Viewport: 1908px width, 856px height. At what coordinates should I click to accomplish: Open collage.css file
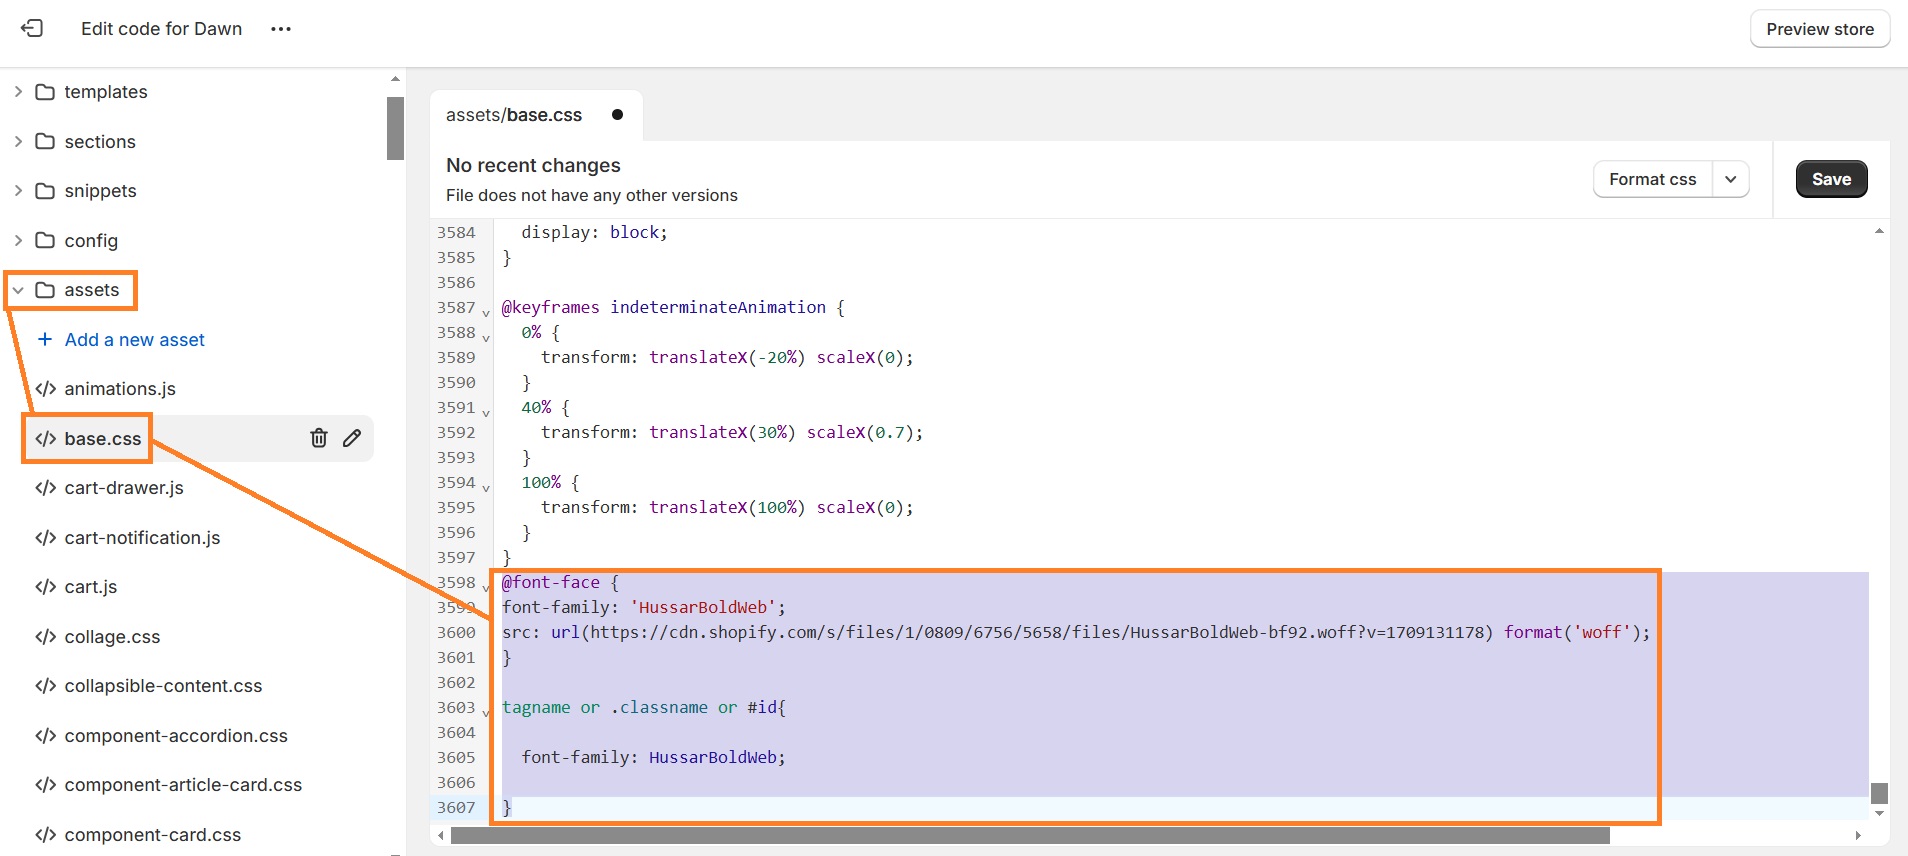(x=112, y=637)
